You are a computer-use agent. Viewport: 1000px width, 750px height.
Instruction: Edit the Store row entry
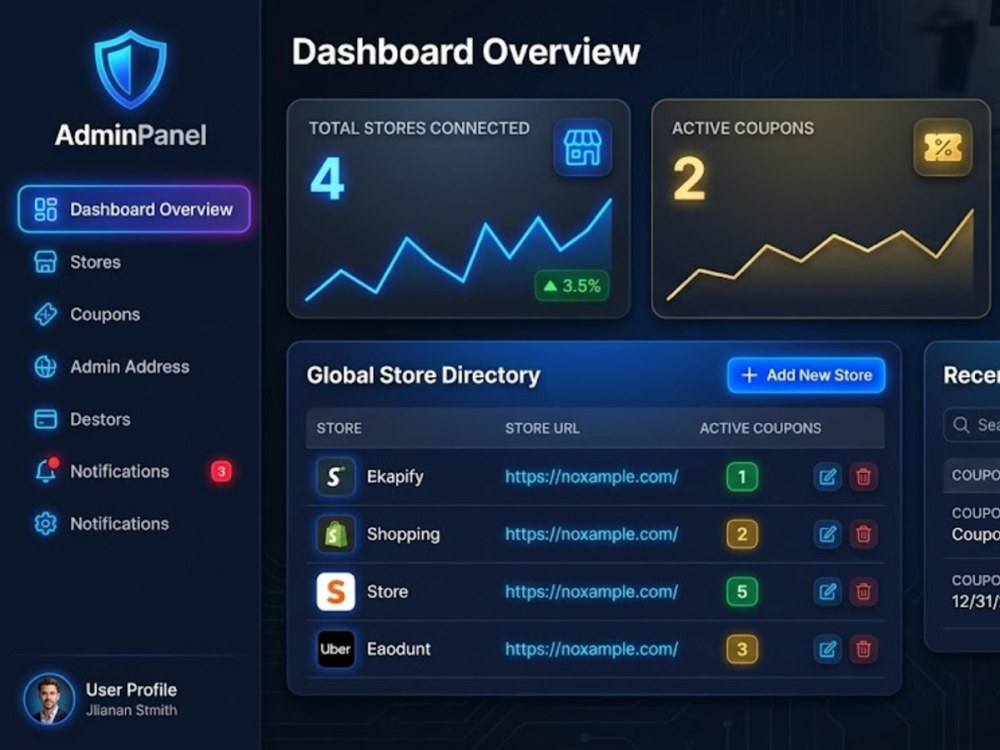(x=827, y=591)
